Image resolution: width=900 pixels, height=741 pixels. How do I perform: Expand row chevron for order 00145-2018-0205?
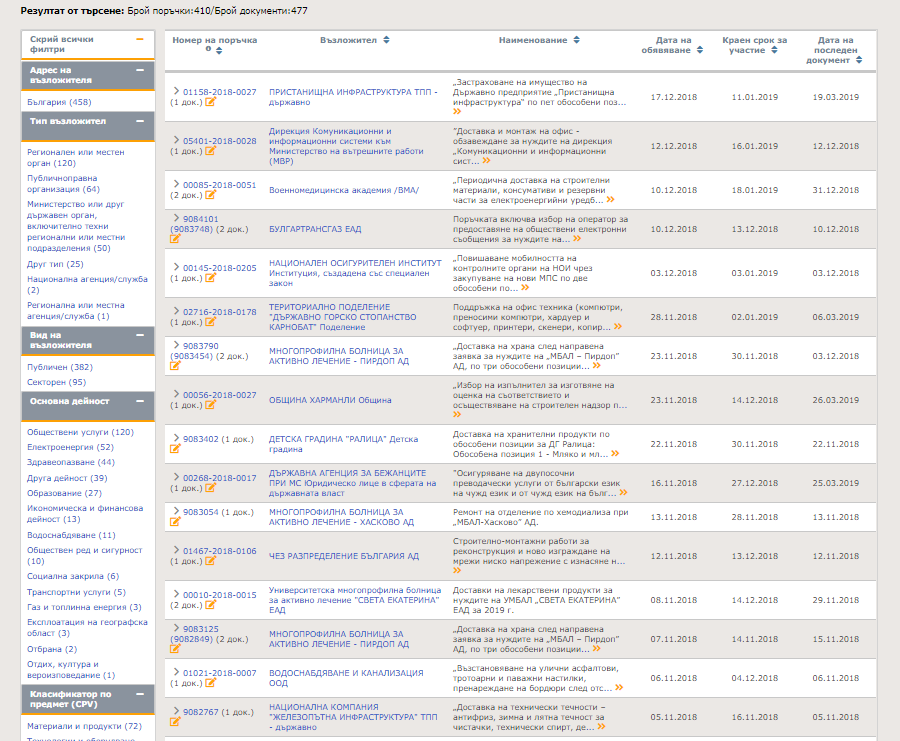pyautogui.click(x=176, y=268)
